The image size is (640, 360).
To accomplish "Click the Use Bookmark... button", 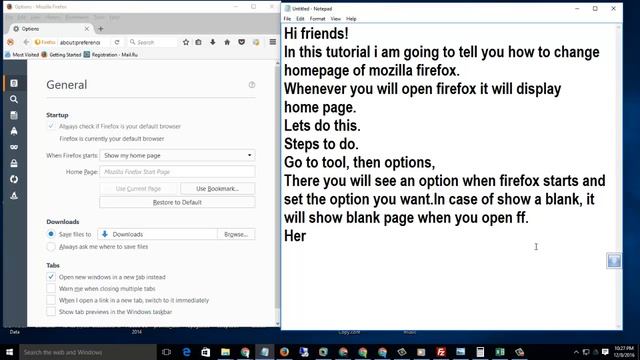I will coord(217,189).
